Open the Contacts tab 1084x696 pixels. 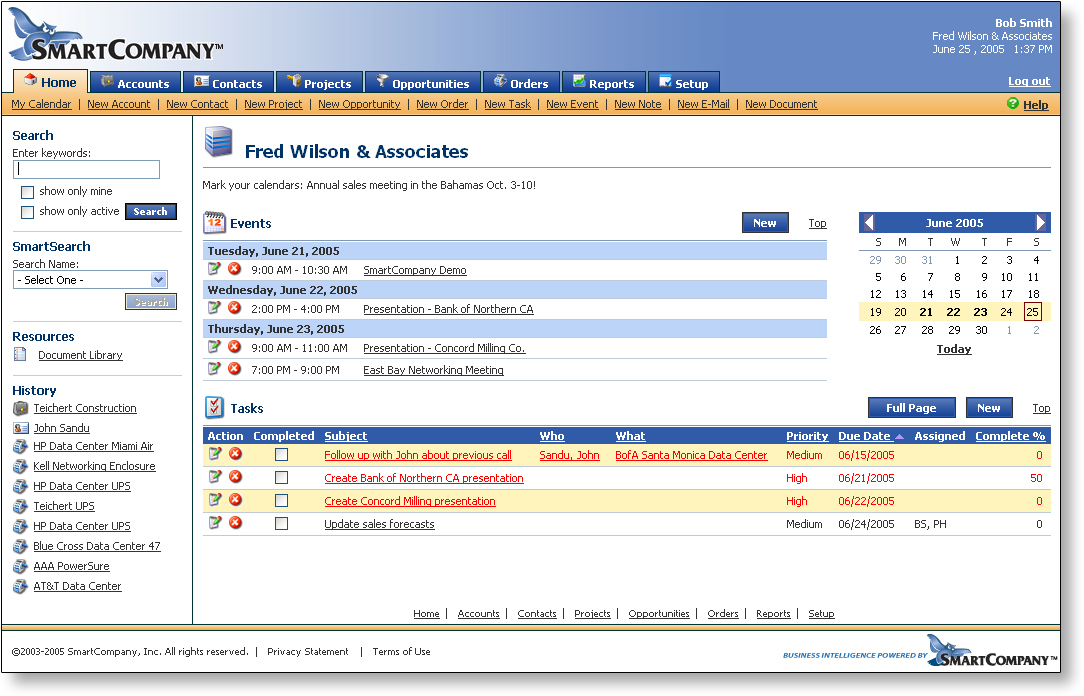[x=228, y=82]
